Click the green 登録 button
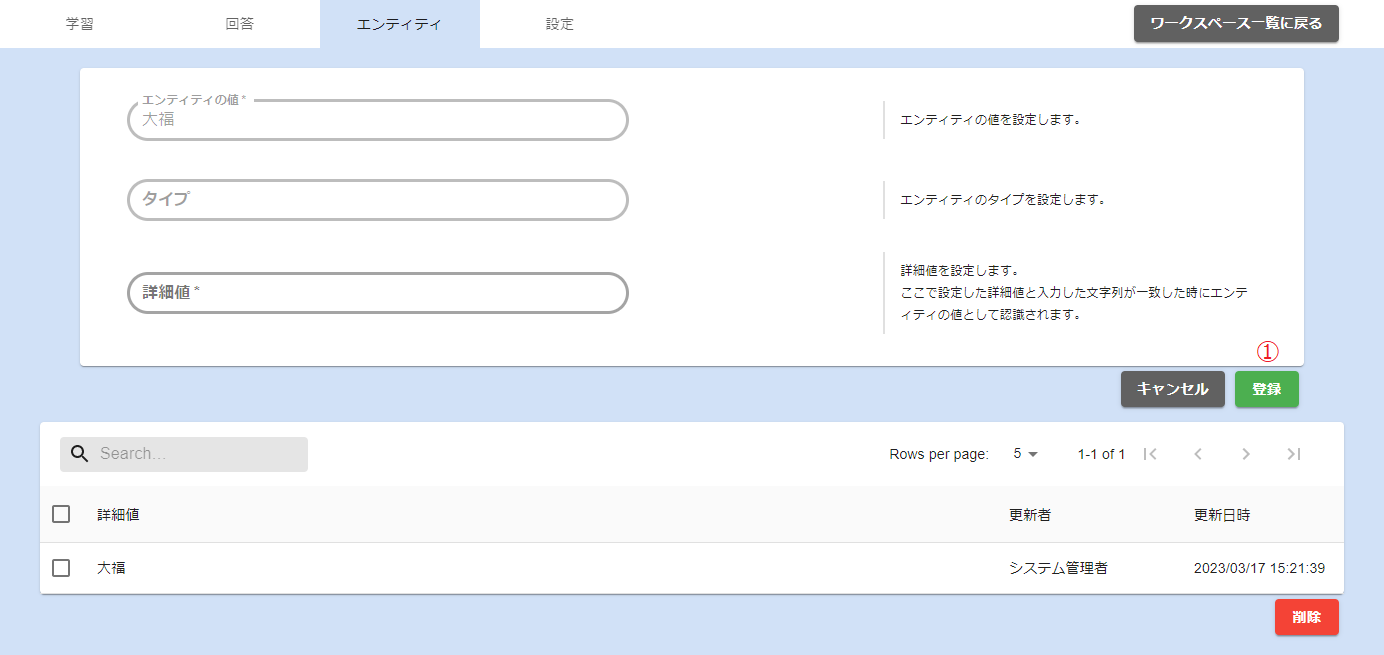This screenshot has width=1384, height=655. click(1266, 390)
